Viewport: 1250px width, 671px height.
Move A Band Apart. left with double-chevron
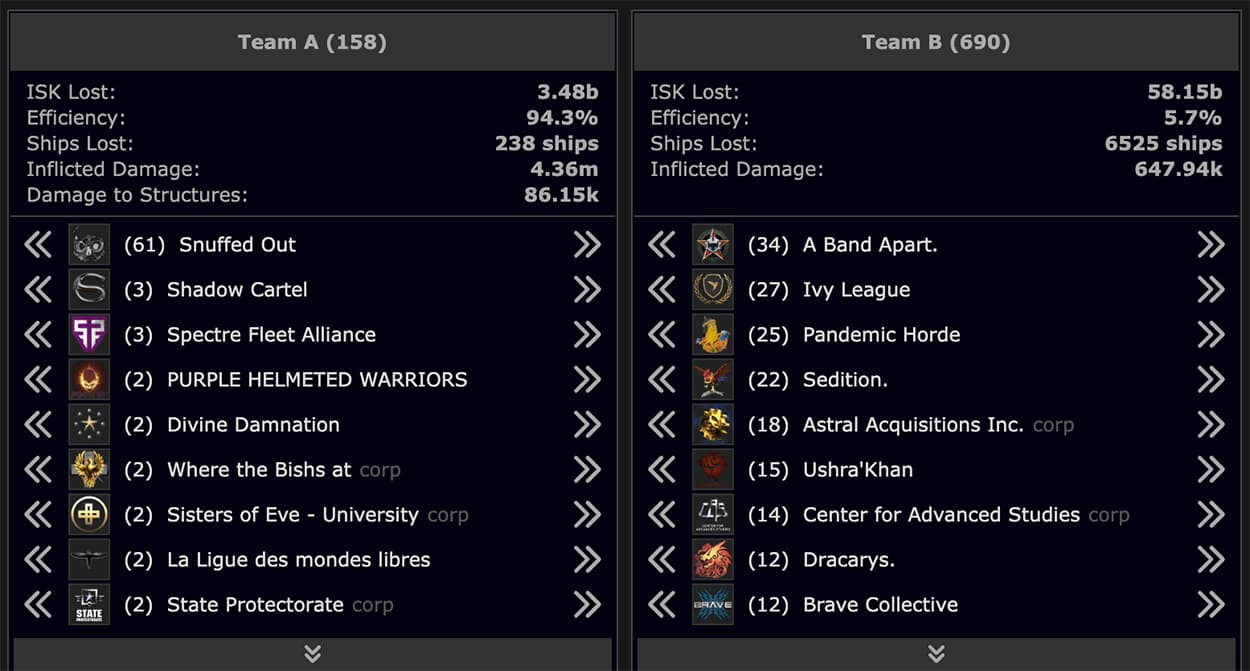coord(661,245)
